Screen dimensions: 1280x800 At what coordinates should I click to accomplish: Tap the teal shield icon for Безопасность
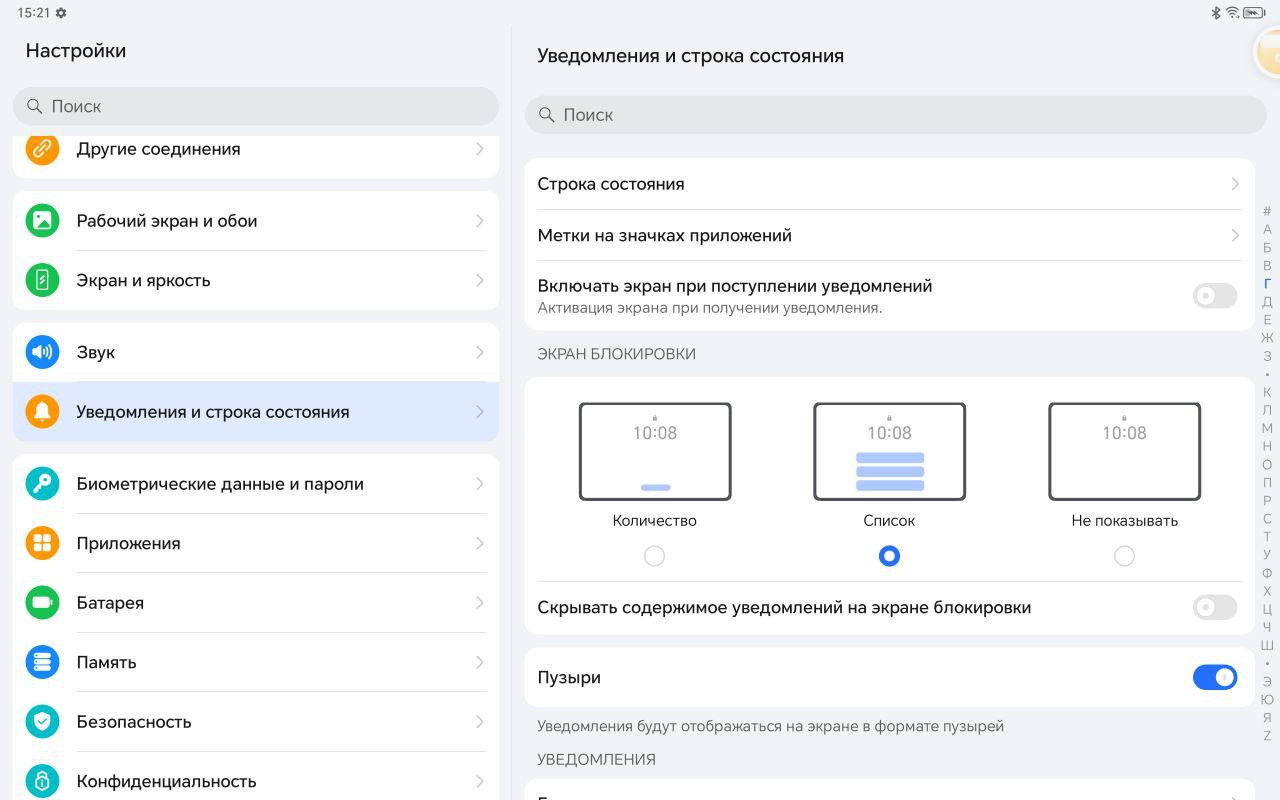pos(42,722)
